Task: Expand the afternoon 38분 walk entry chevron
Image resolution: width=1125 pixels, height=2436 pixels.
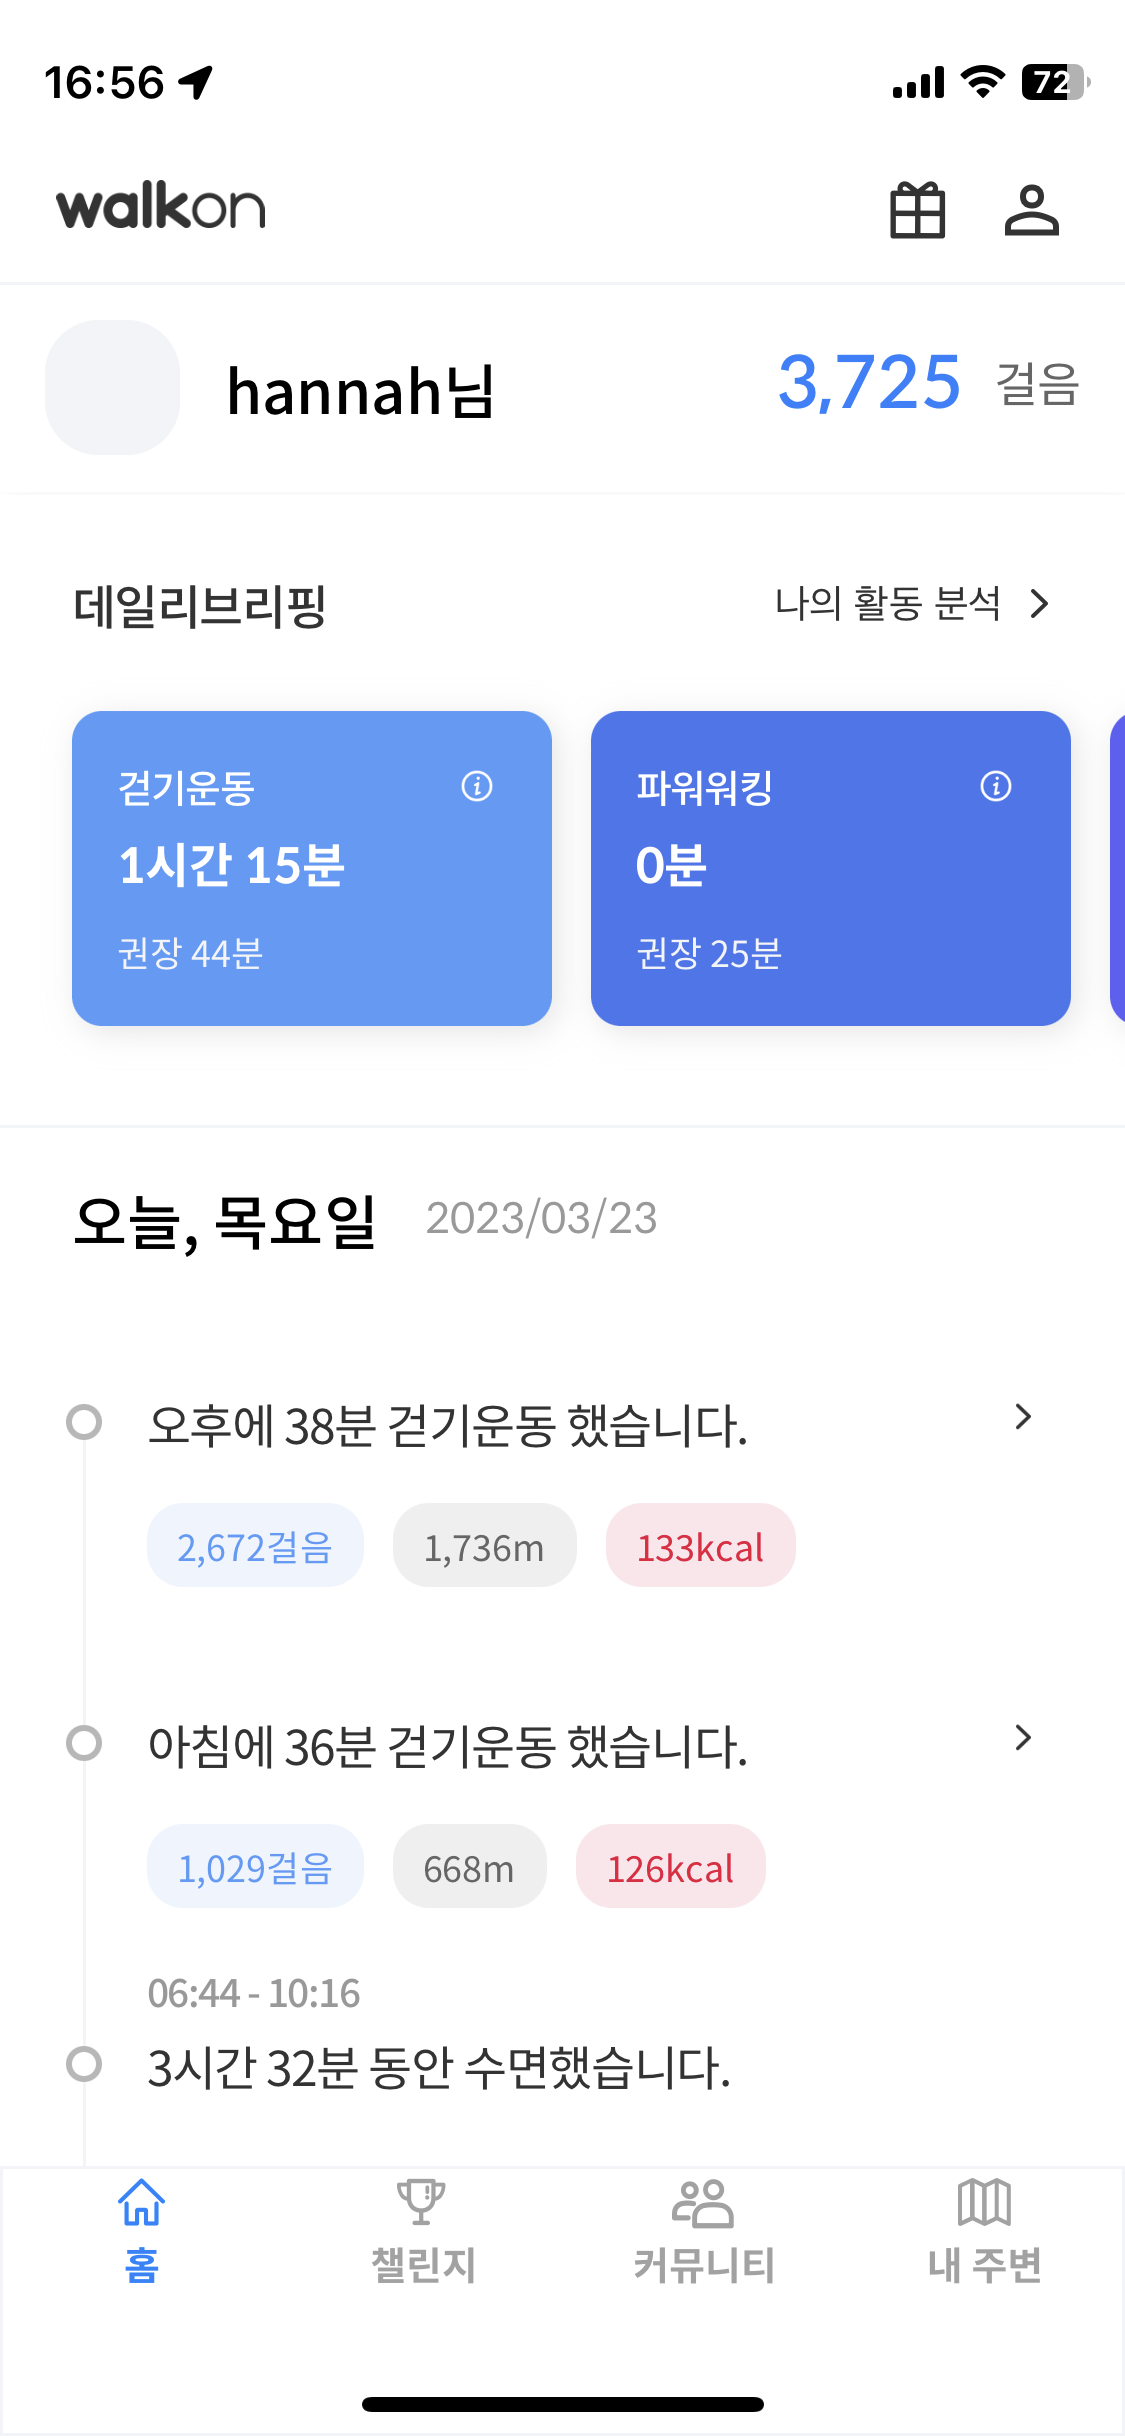Action: [x=1022, y=1417]
